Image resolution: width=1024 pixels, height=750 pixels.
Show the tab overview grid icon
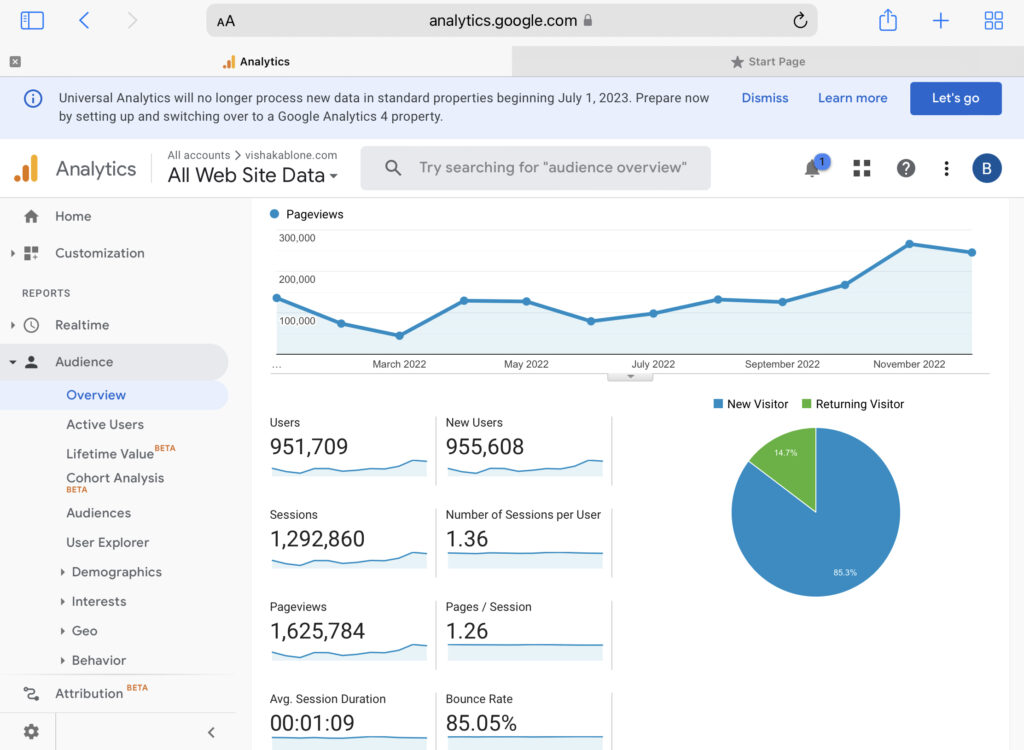pyautogui.click(x=993, y=21)
